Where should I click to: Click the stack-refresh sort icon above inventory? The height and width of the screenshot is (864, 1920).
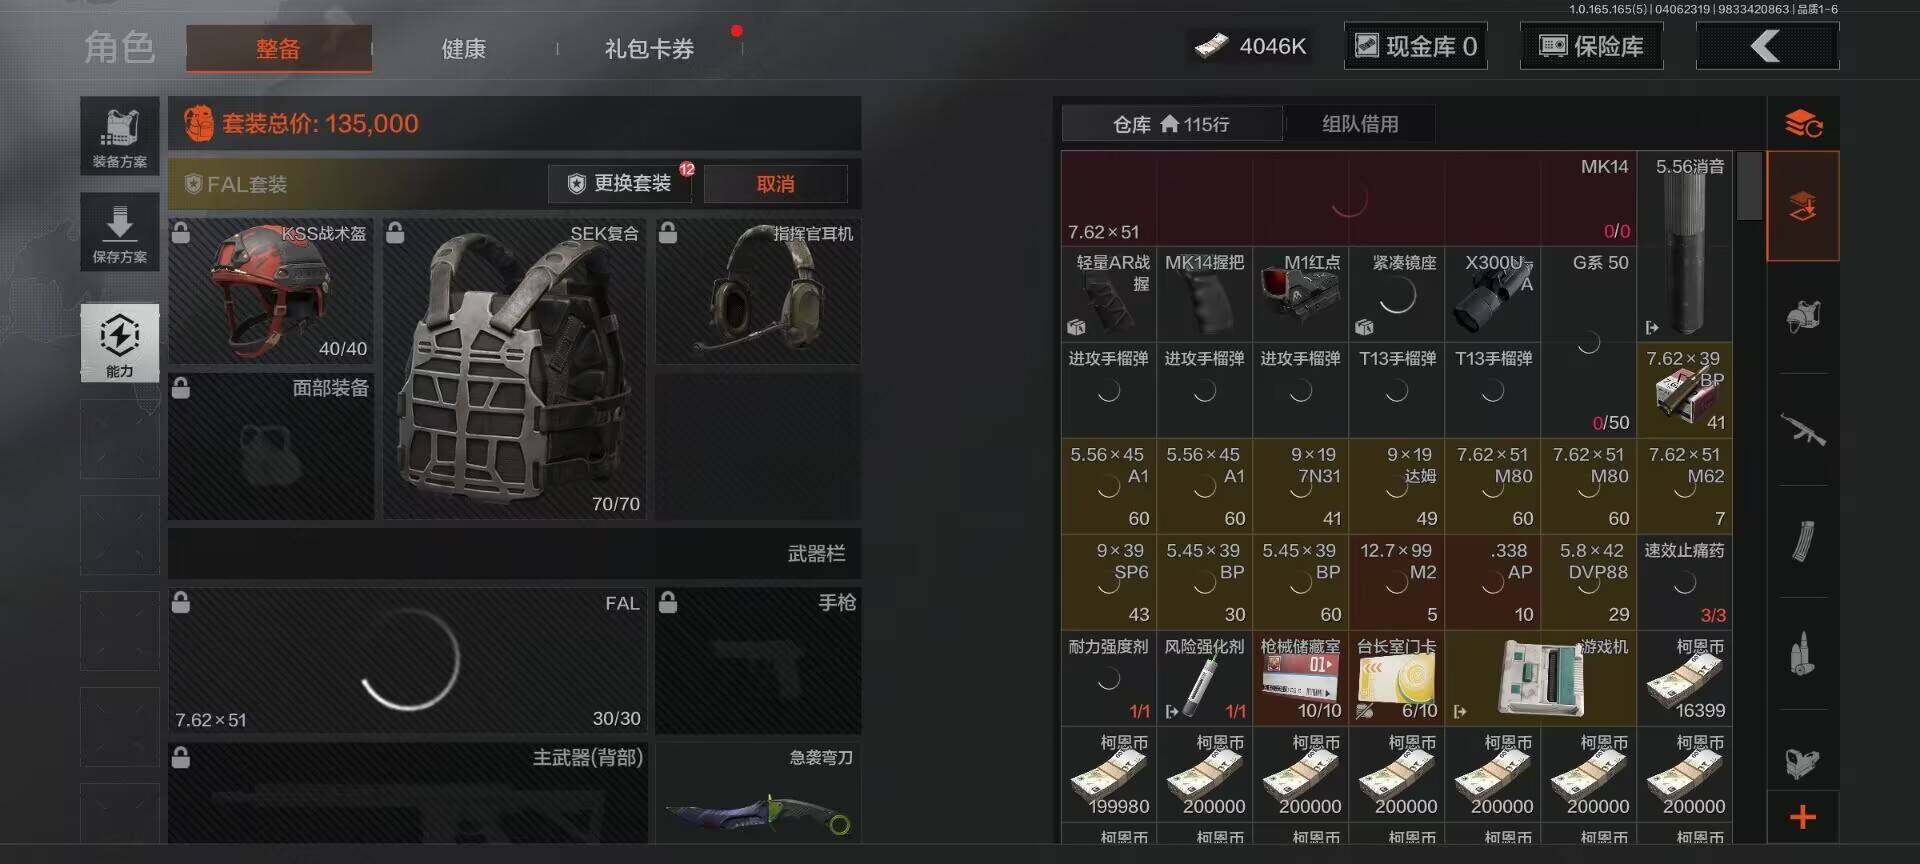(1803, 124)
